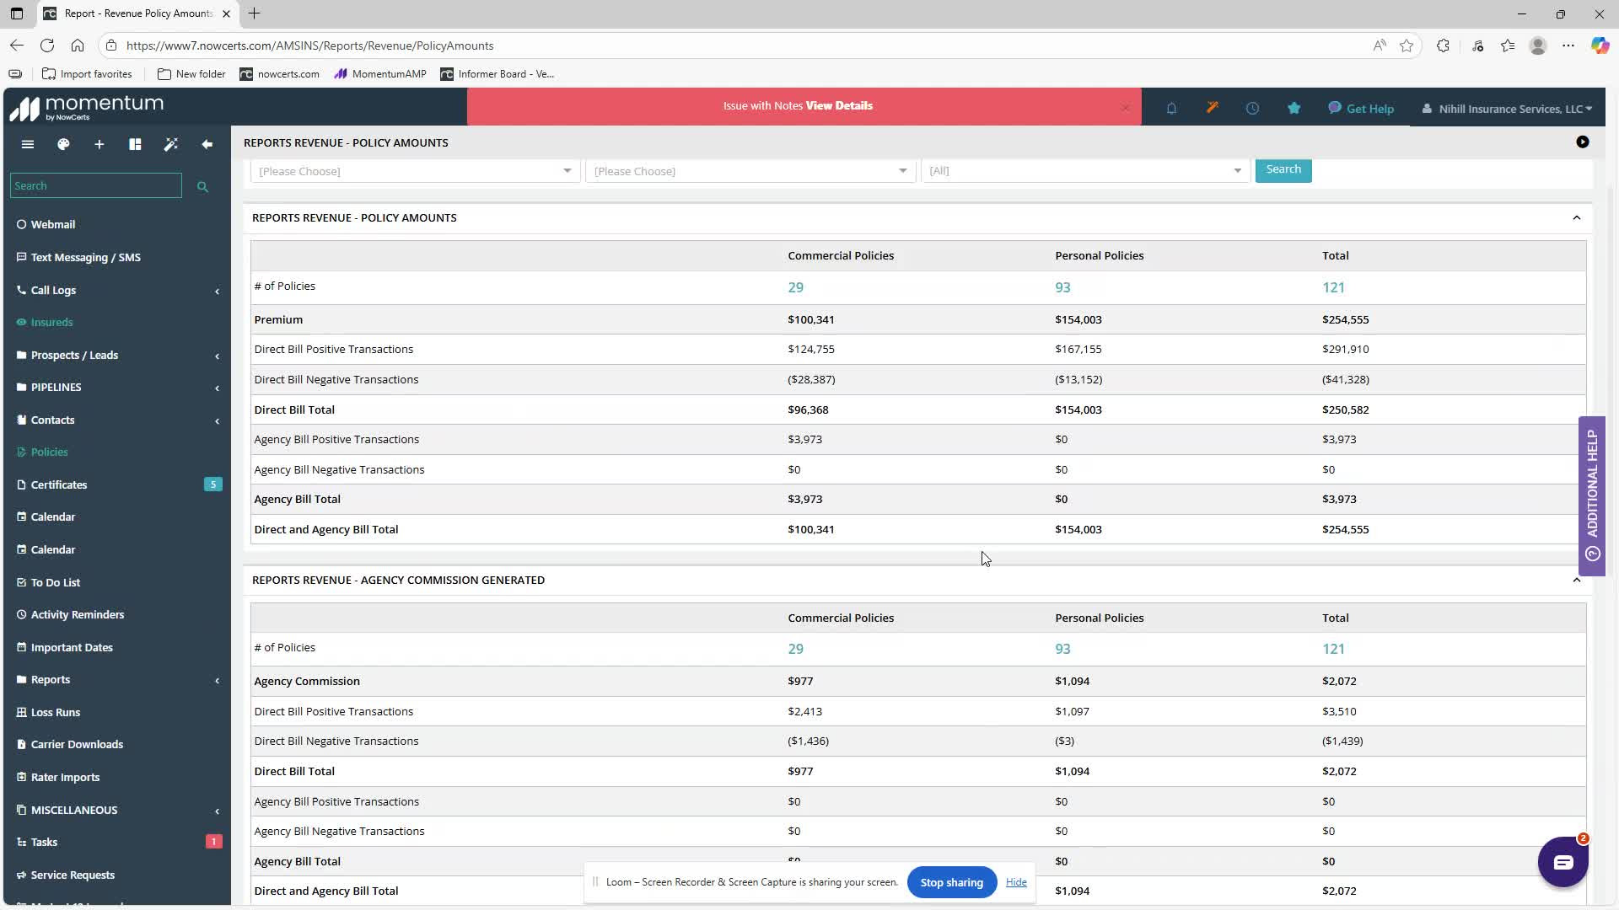Open the [All] filter dropdown
1619x910 pixels.
(1085, 171)
